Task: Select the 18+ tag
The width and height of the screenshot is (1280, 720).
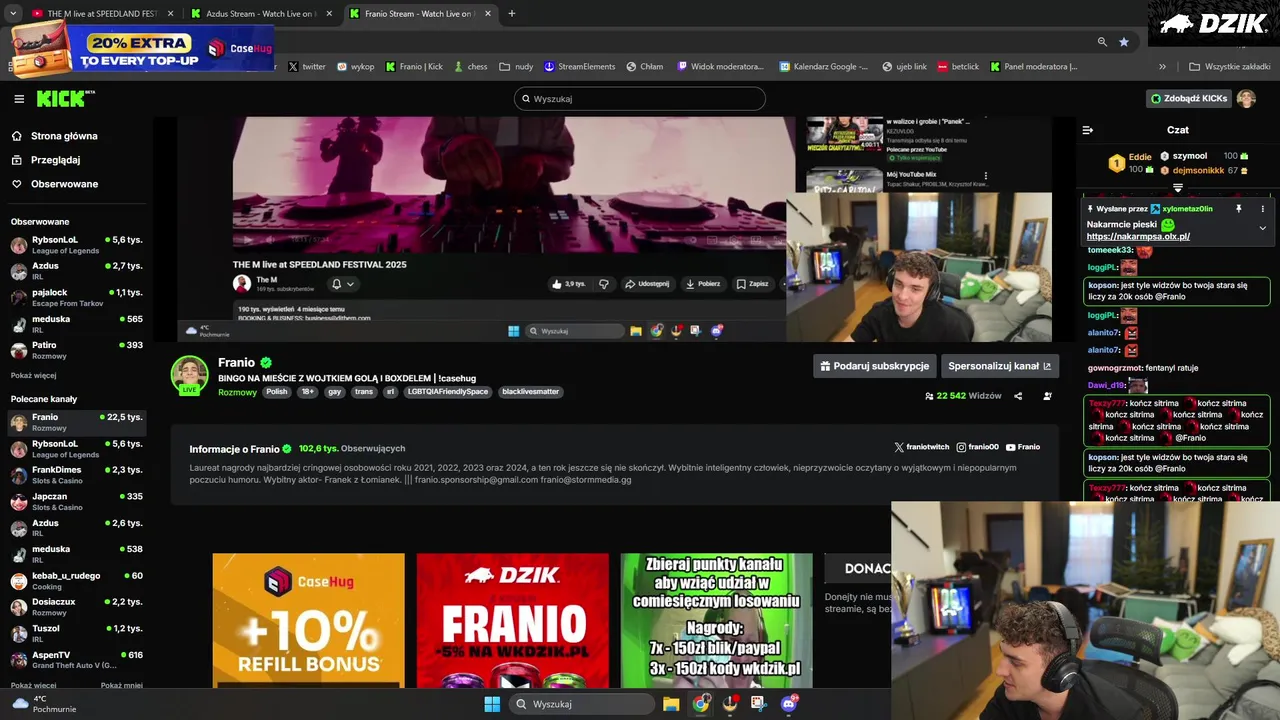Action: click(308, 392)
